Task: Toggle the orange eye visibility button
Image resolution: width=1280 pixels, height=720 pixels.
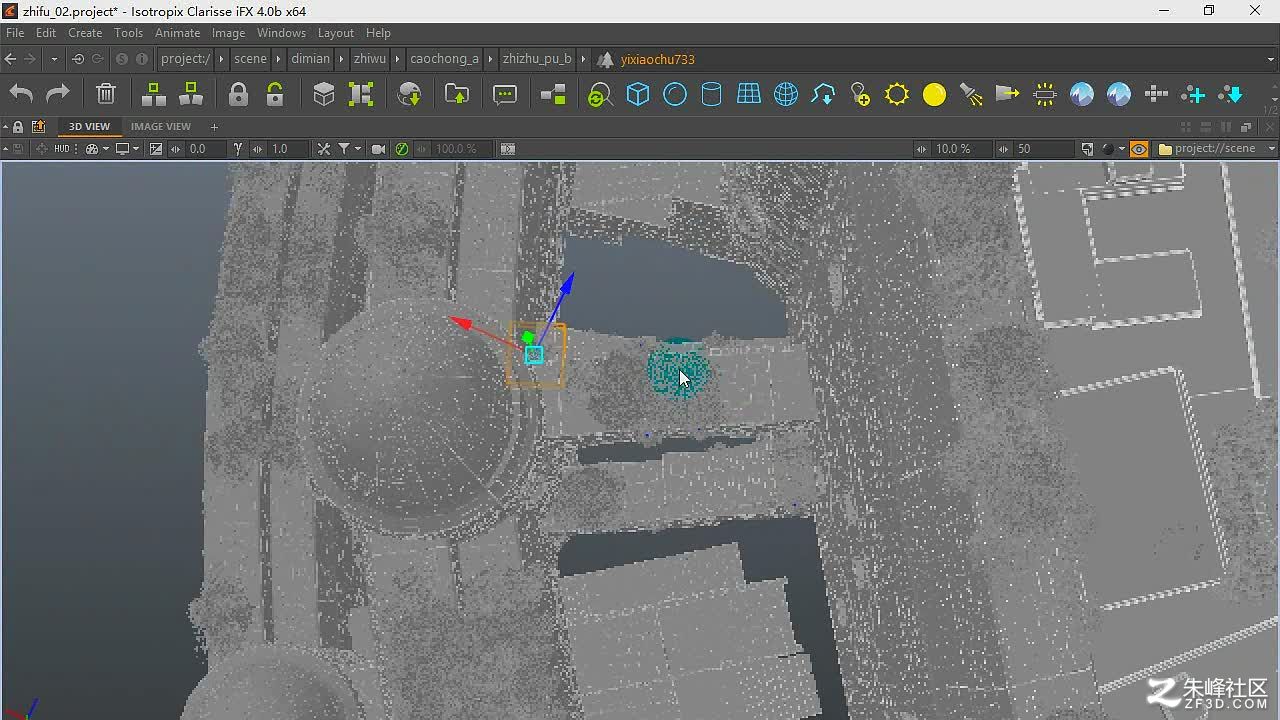Action: 1138,148
